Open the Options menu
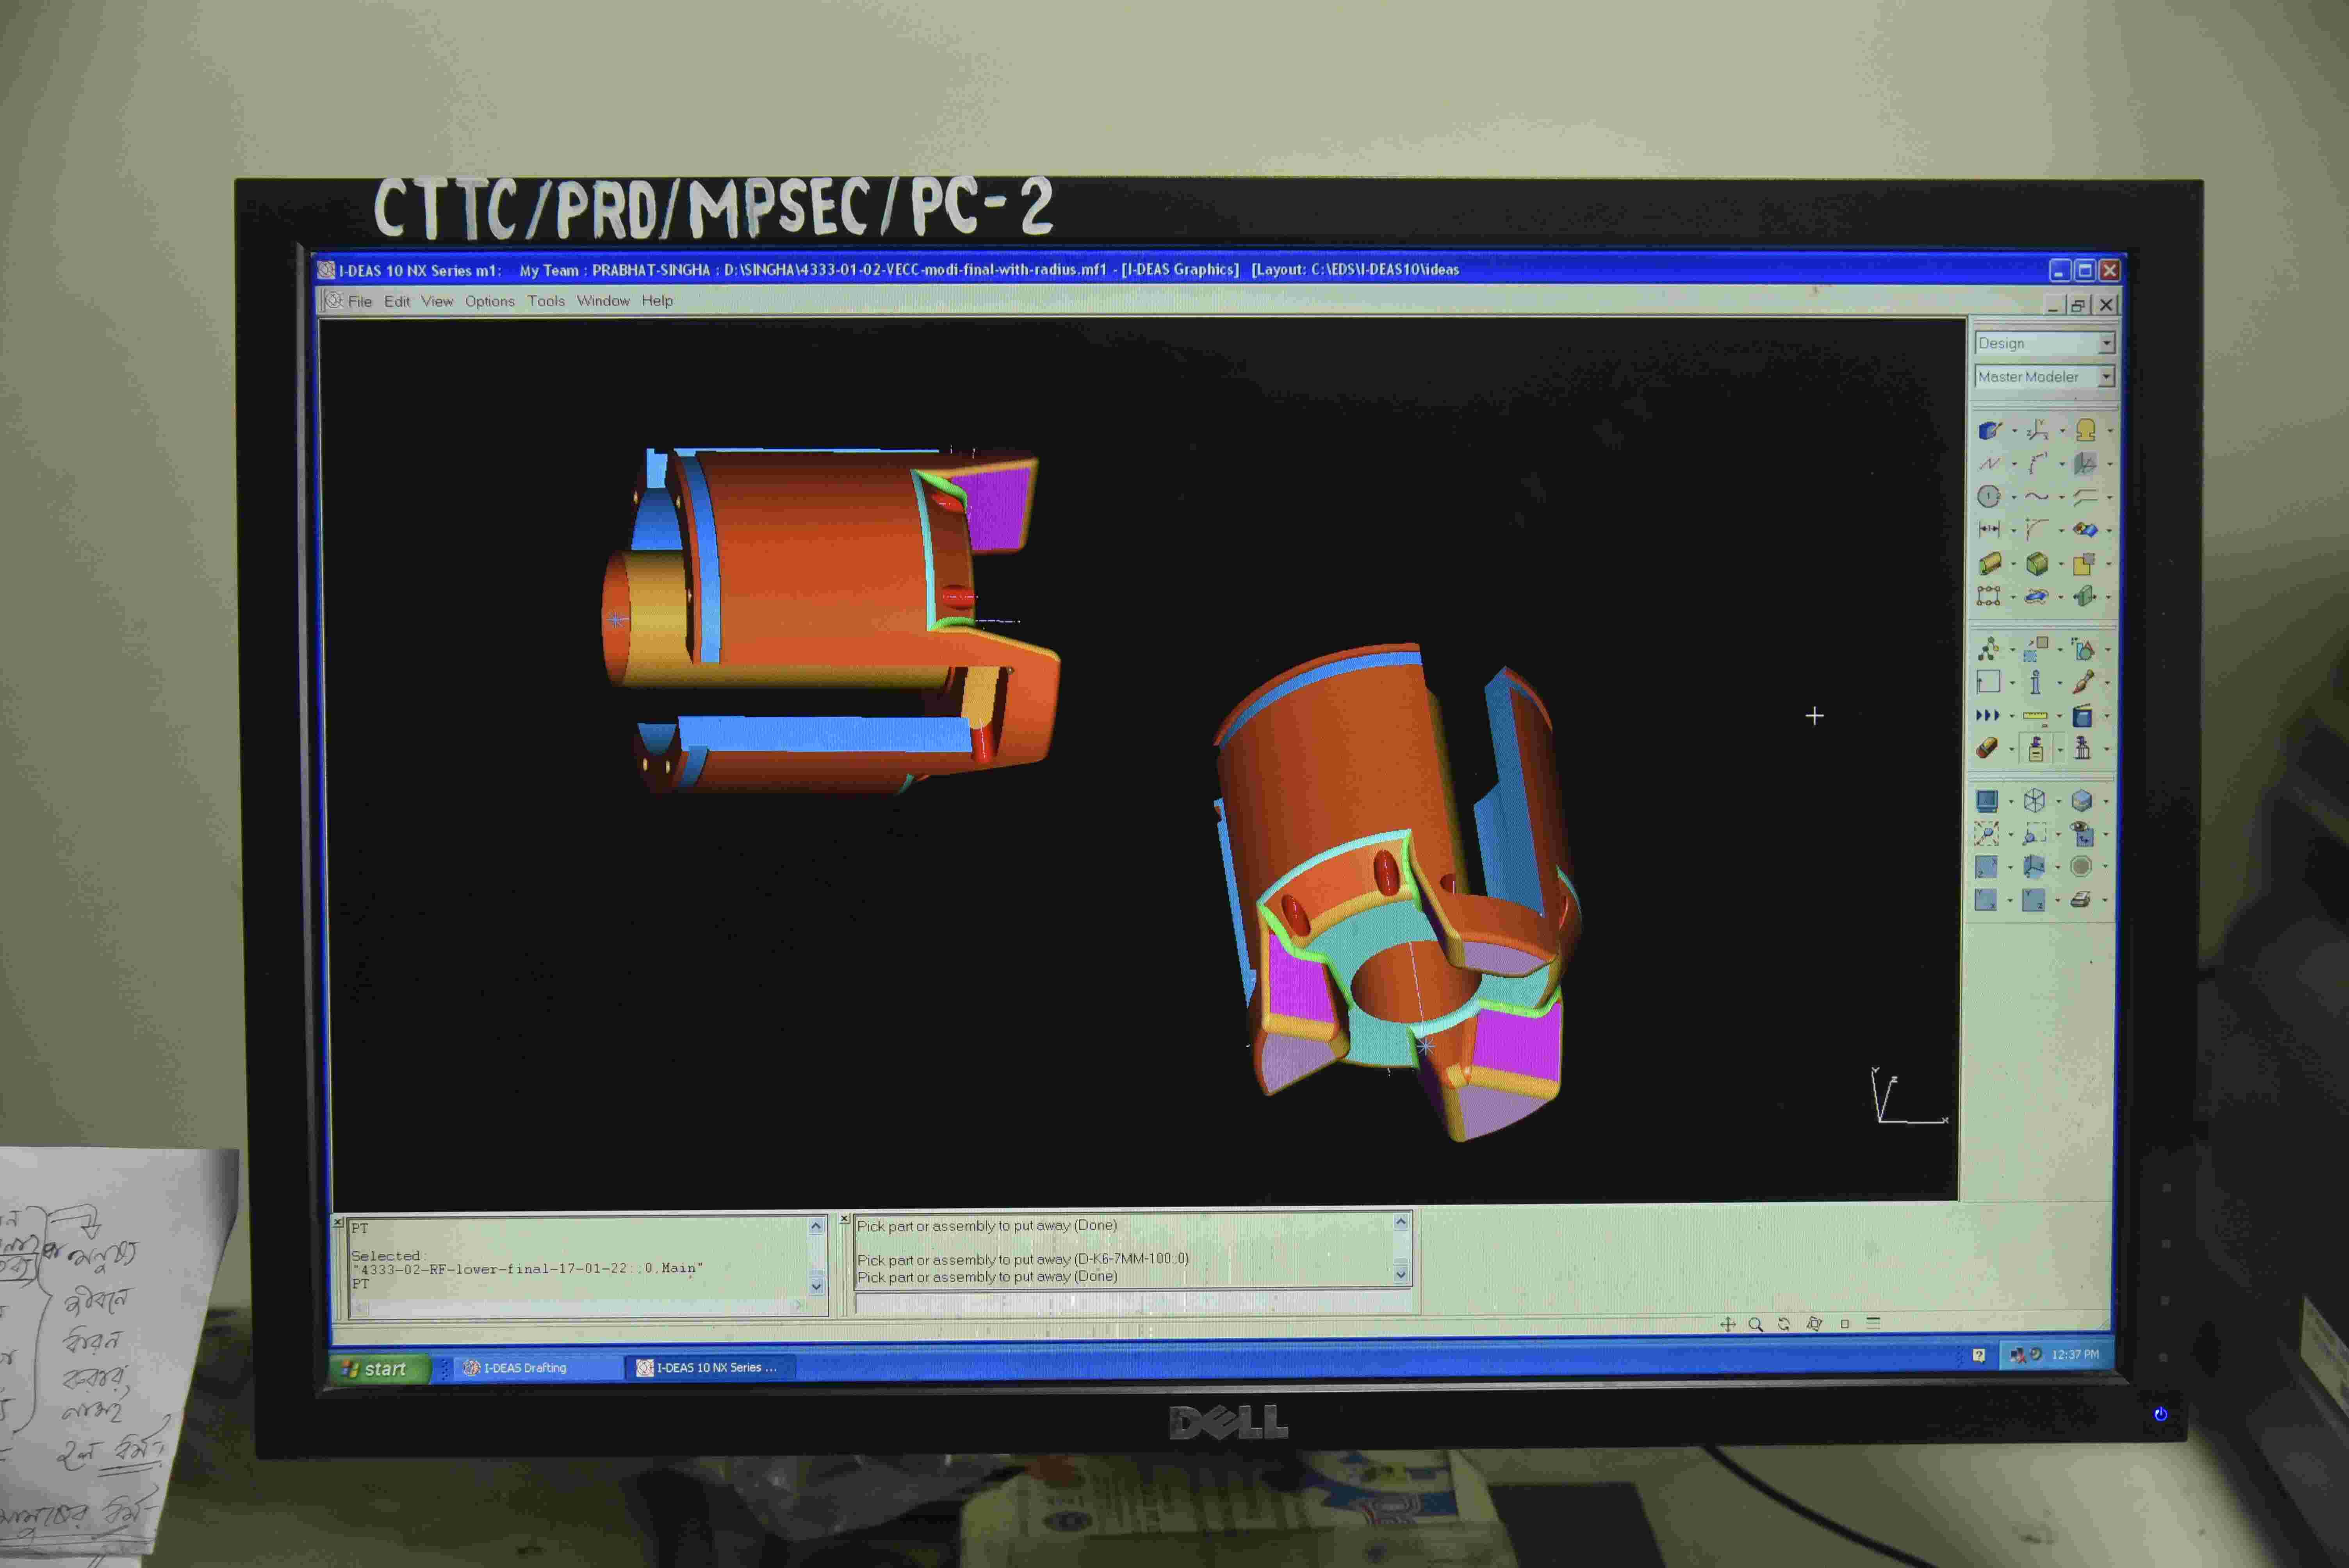This screenshot has width=2349, height=1568. [490, 301]
